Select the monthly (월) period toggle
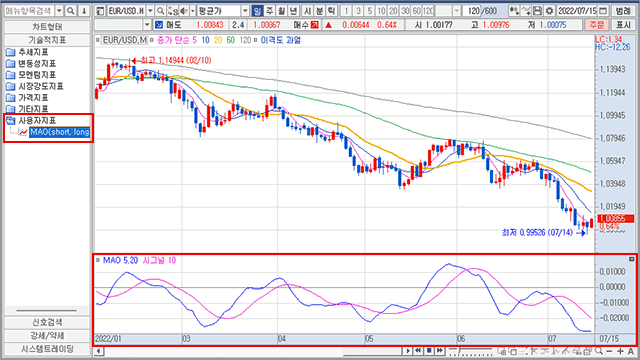Viewport: 640px width, 360px height. click(x=281, y=11)
